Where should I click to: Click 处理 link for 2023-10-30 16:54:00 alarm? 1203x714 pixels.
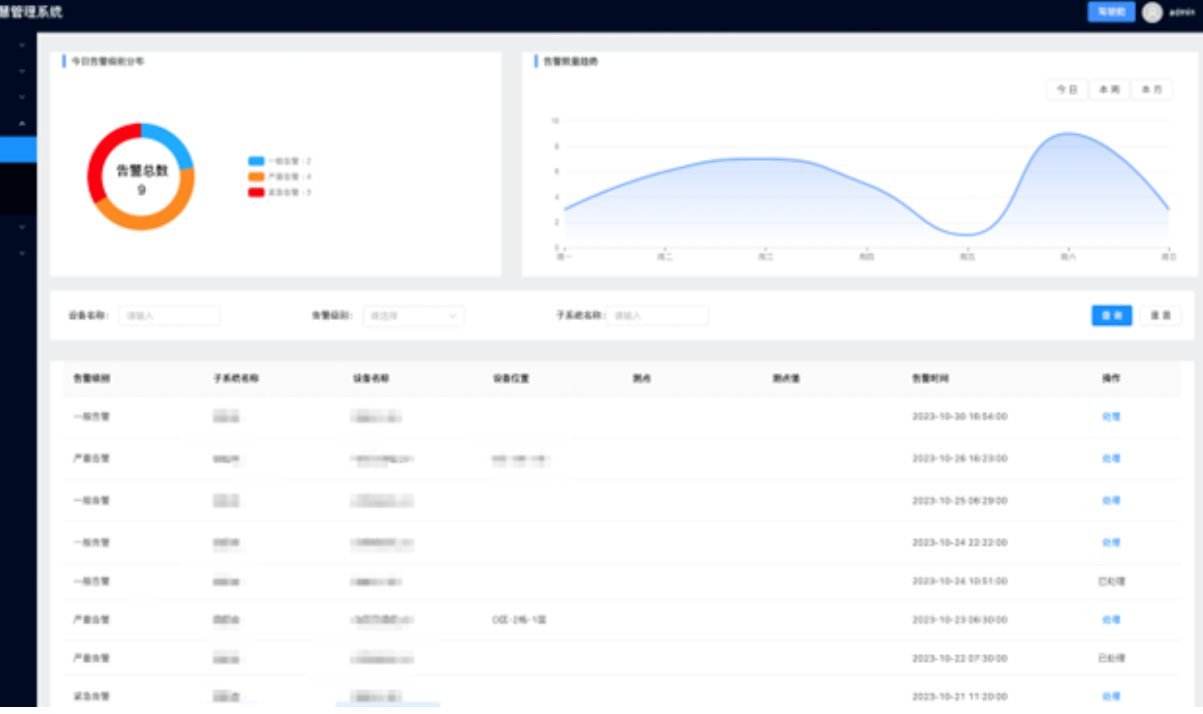pos(1111,417)
